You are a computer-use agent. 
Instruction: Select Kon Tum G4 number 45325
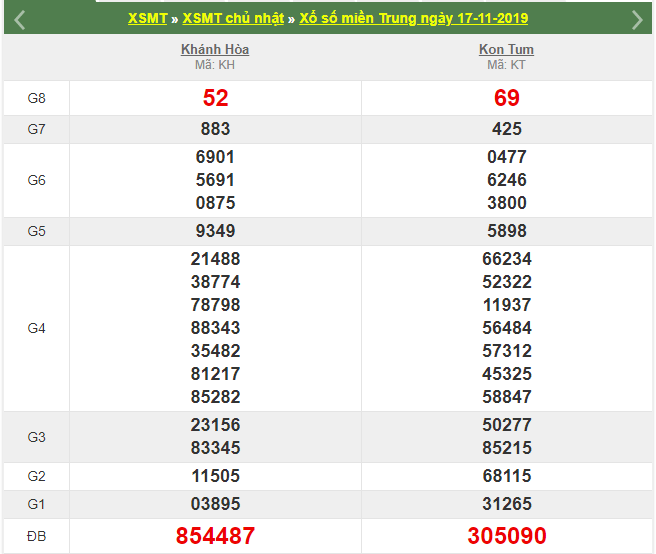pyautogui.click(x=507, y=374)
